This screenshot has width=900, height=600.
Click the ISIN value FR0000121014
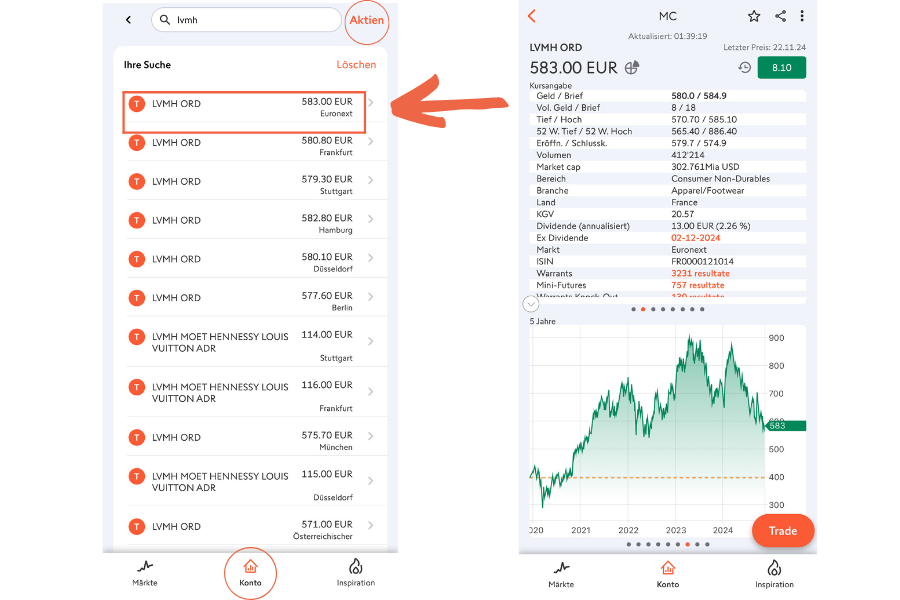pos(702,261)
